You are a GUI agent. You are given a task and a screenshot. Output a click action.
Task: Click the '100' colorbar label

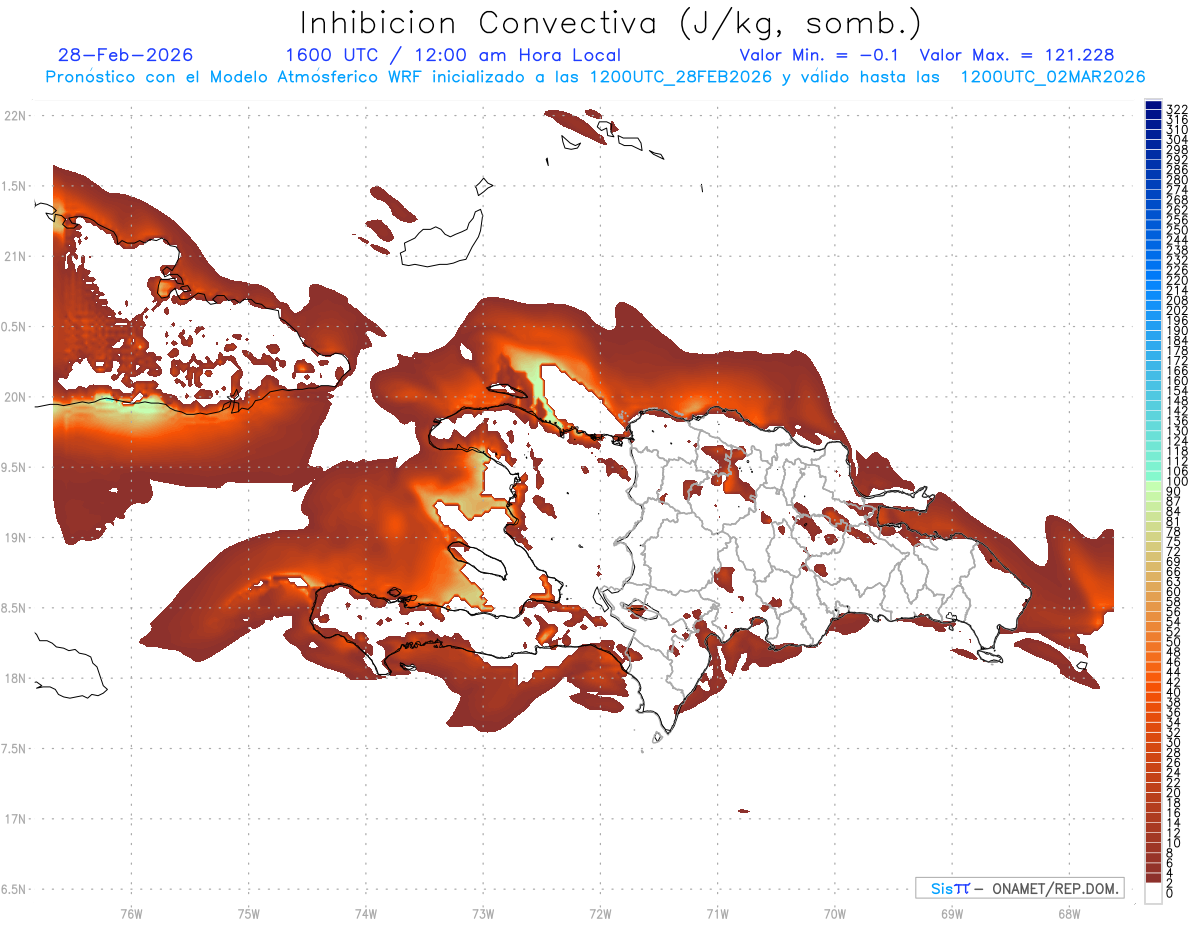(1177, 482)
